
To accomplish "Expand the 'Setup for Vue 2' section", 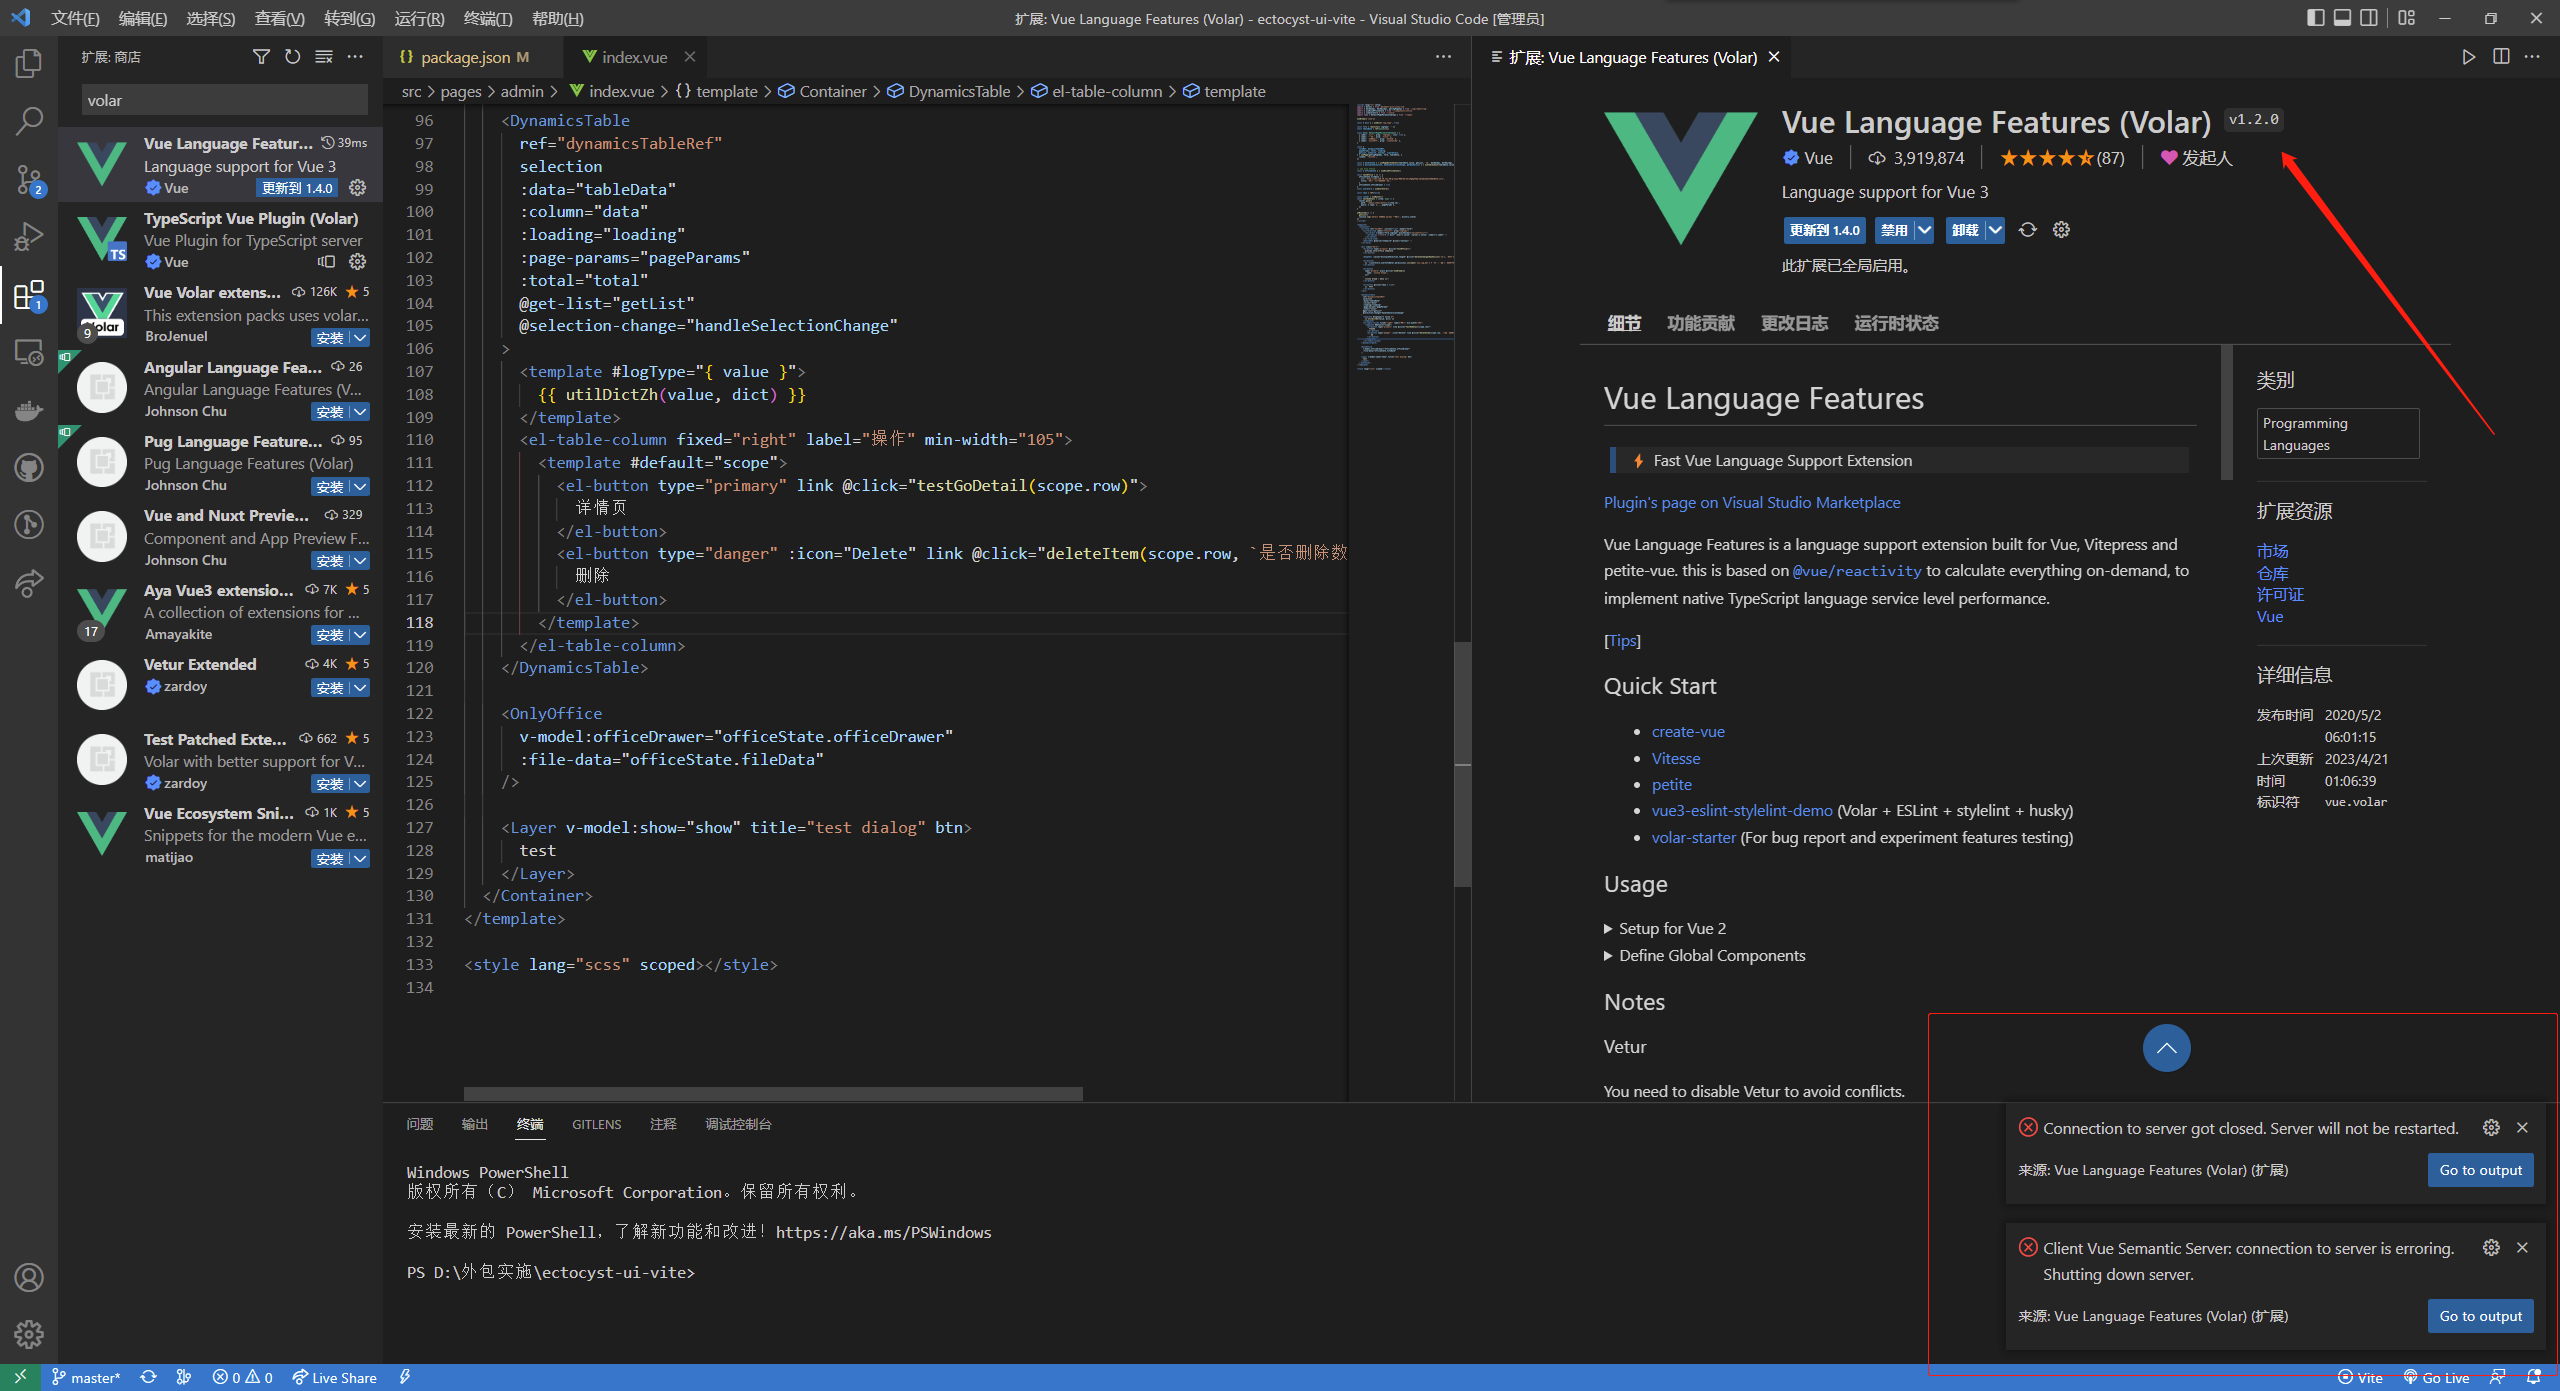I will [1671, 928].
